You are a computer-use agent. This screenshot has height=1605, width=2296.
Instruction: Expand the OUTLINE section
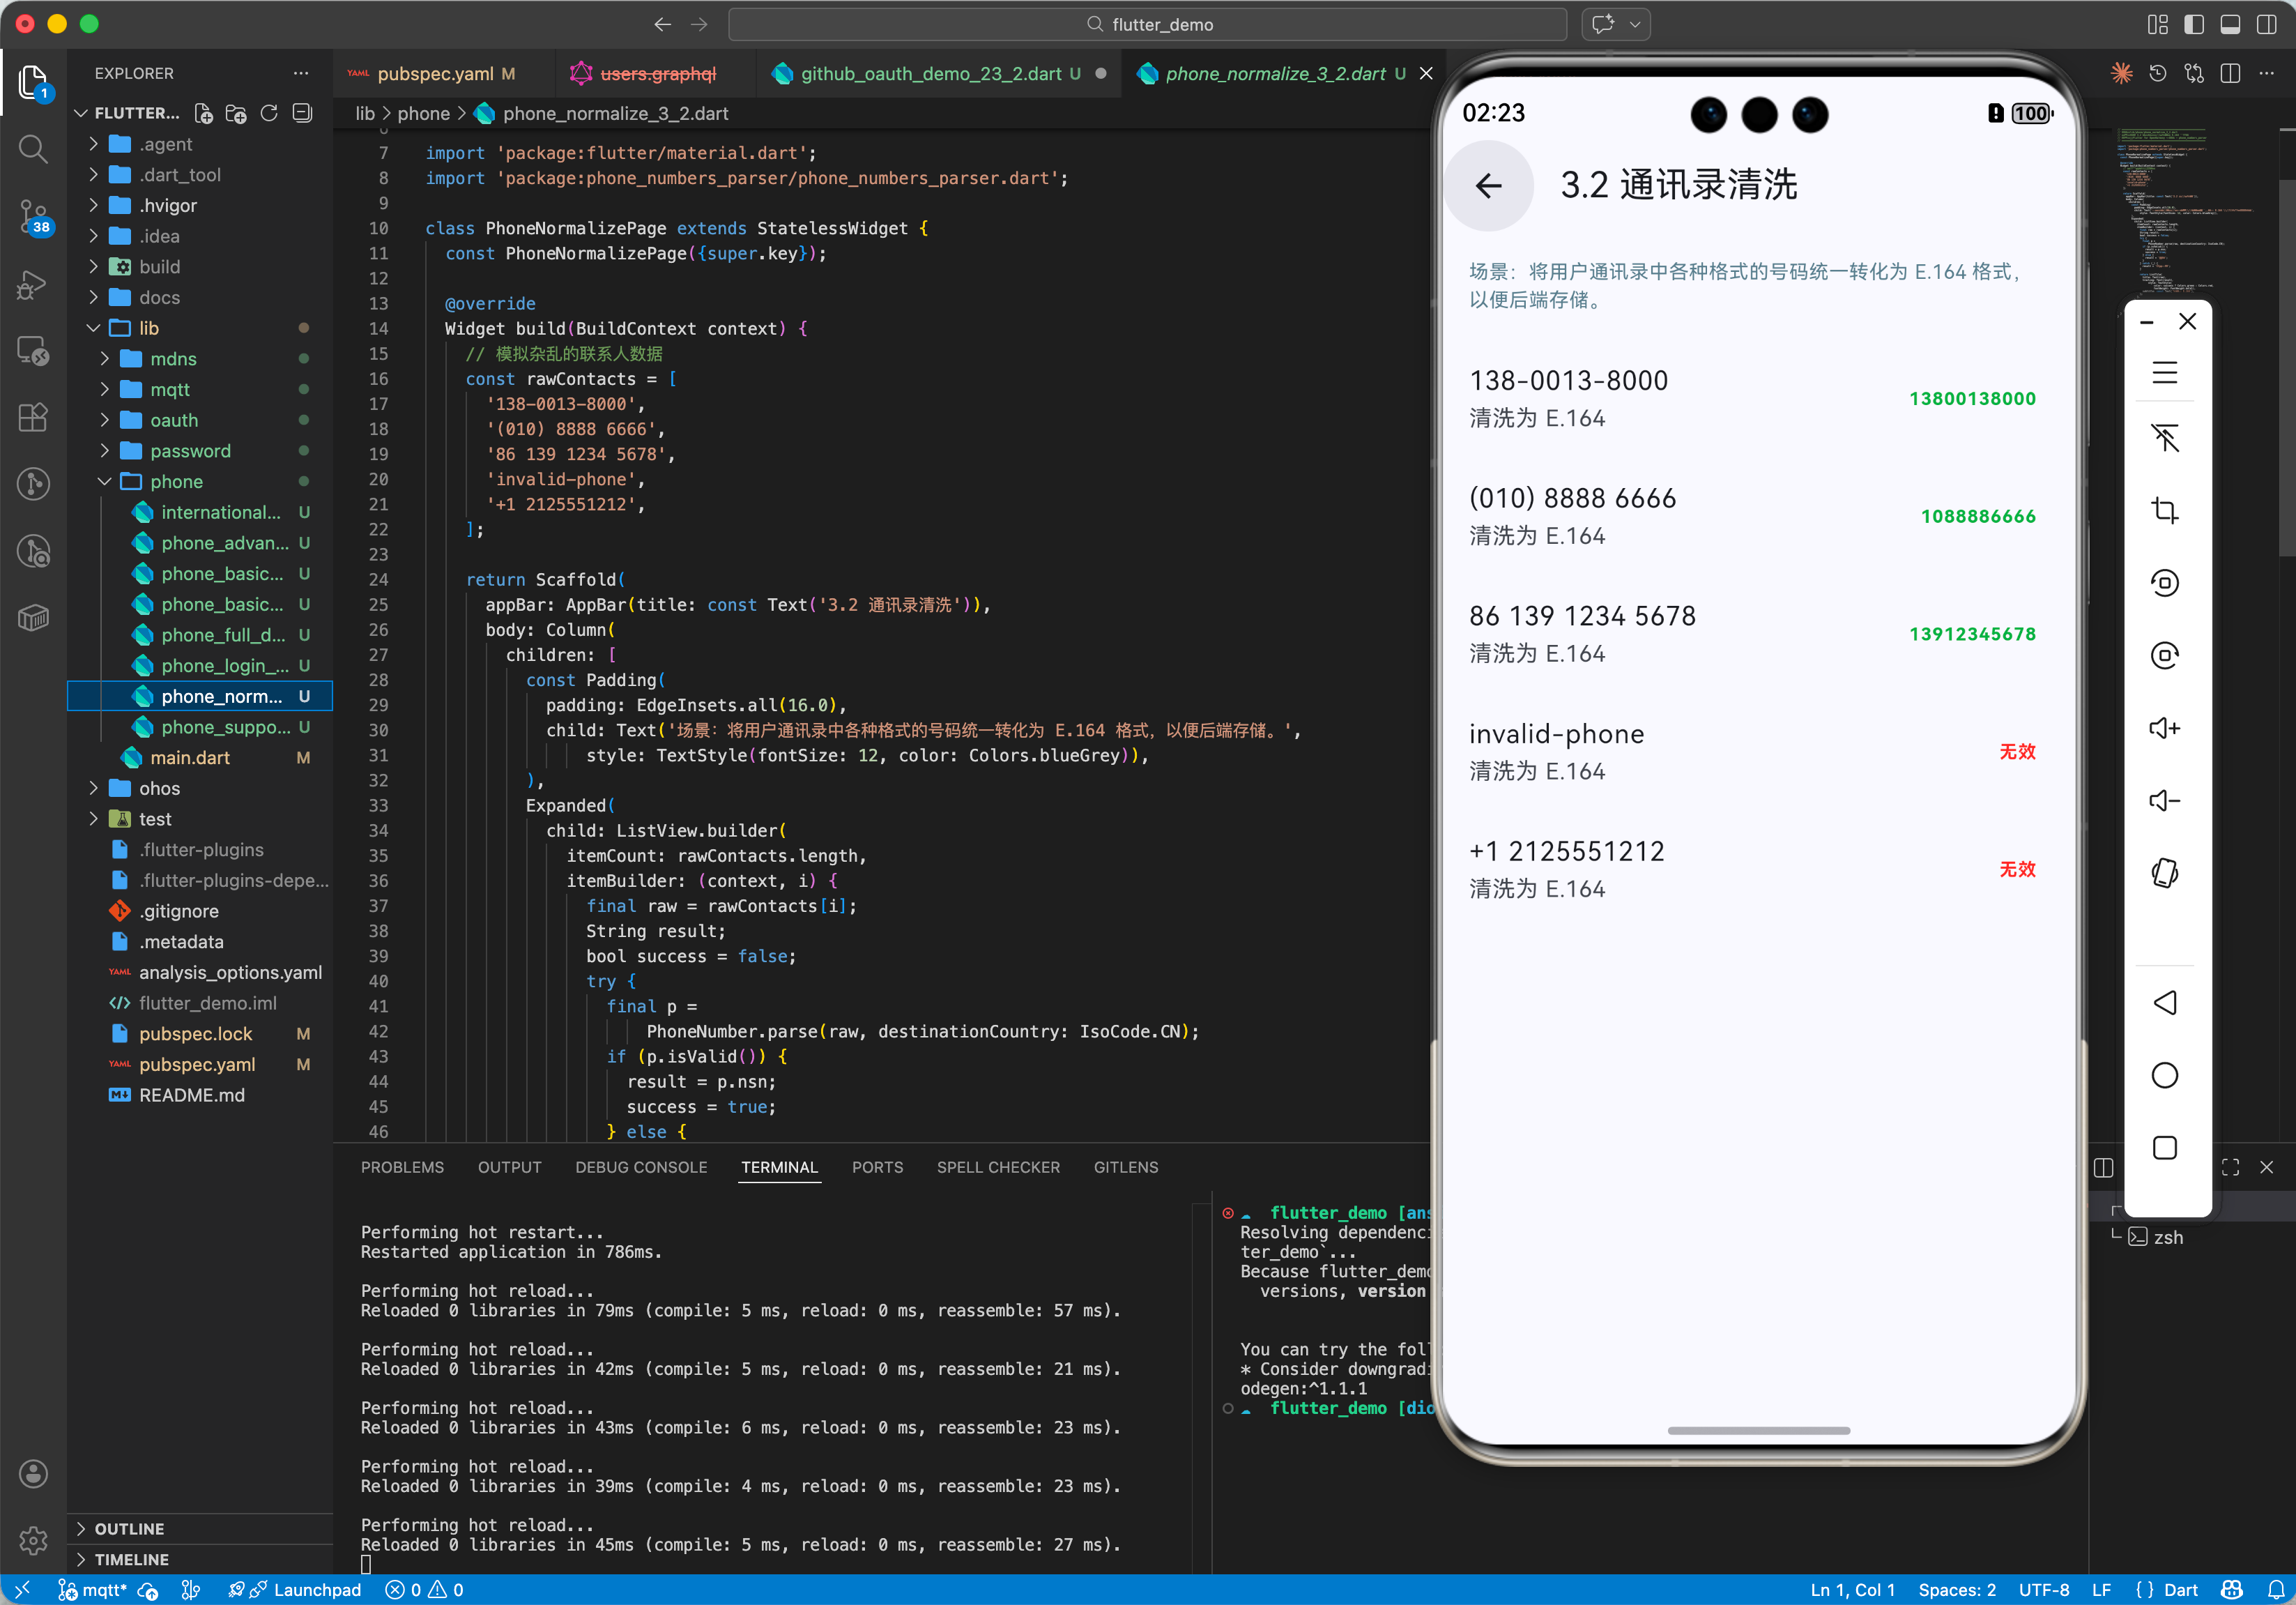coord(129,1528)
